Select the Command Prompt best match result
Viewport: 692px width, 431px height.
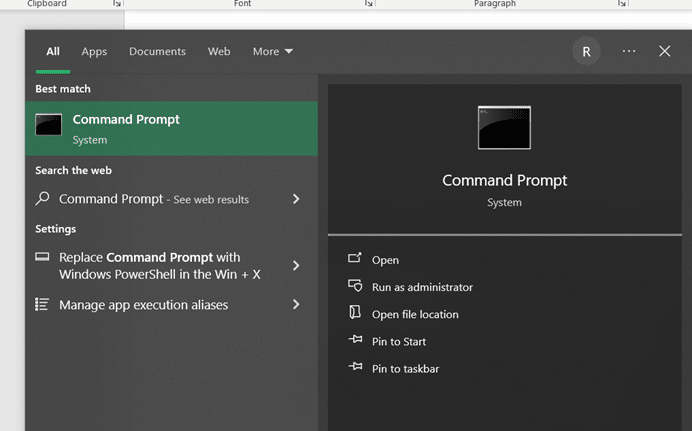(x=172, y=128)
